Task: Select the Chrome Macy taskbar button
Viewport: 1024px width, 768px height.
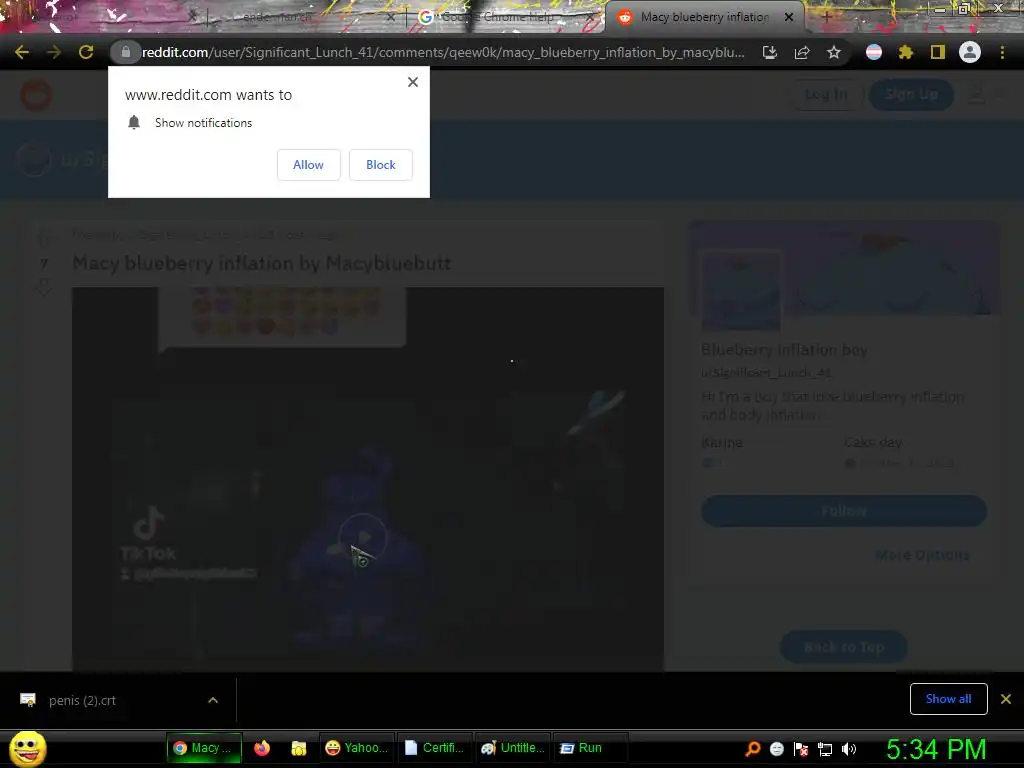Action: [x=204, y=748]
